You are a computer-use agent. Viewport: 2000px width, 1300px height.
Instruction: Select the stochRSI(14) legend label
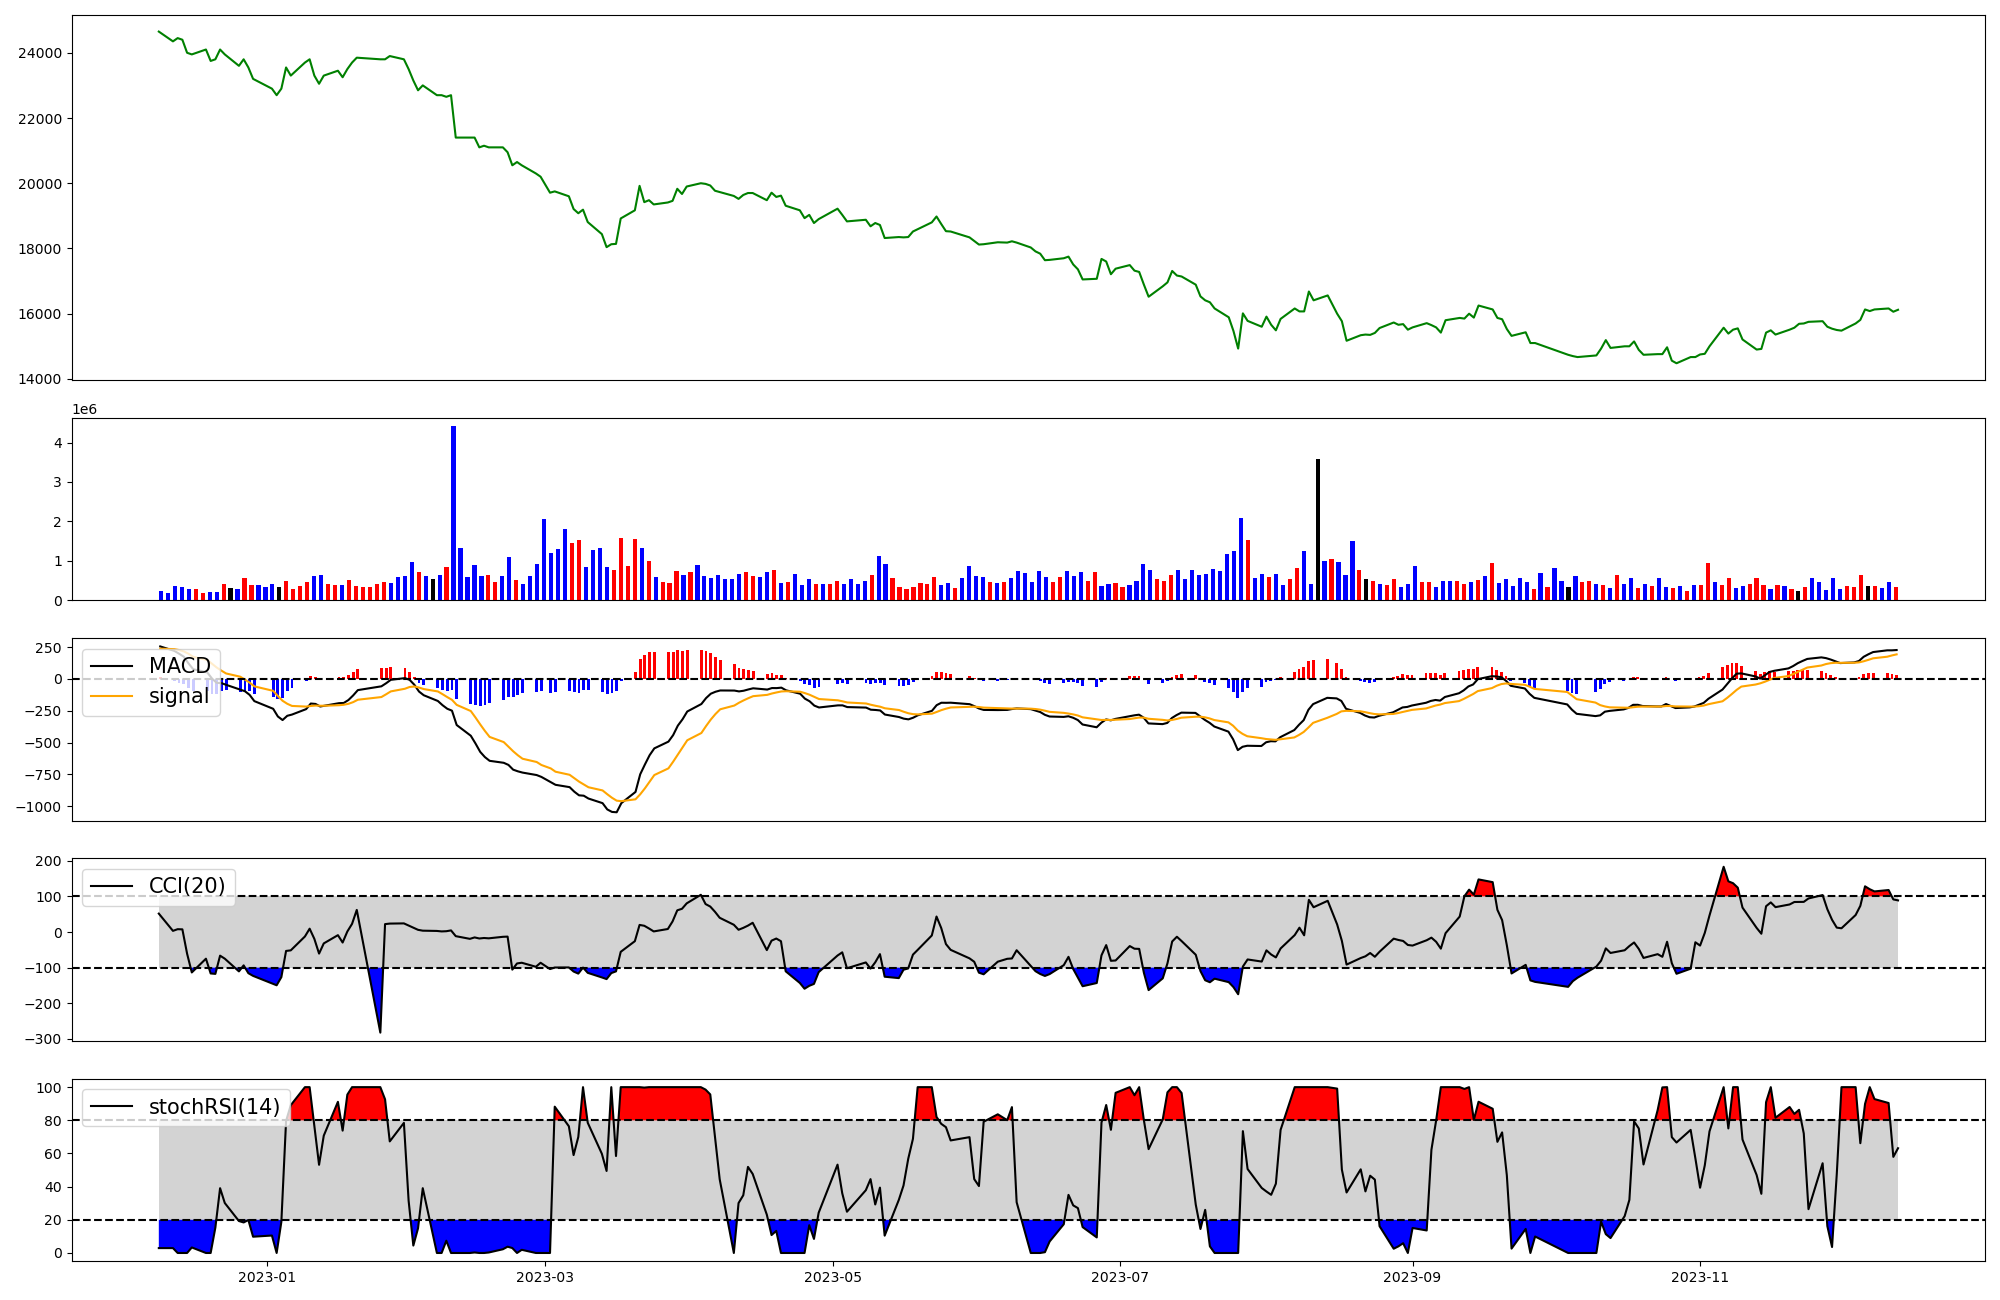click(214, 1107)
